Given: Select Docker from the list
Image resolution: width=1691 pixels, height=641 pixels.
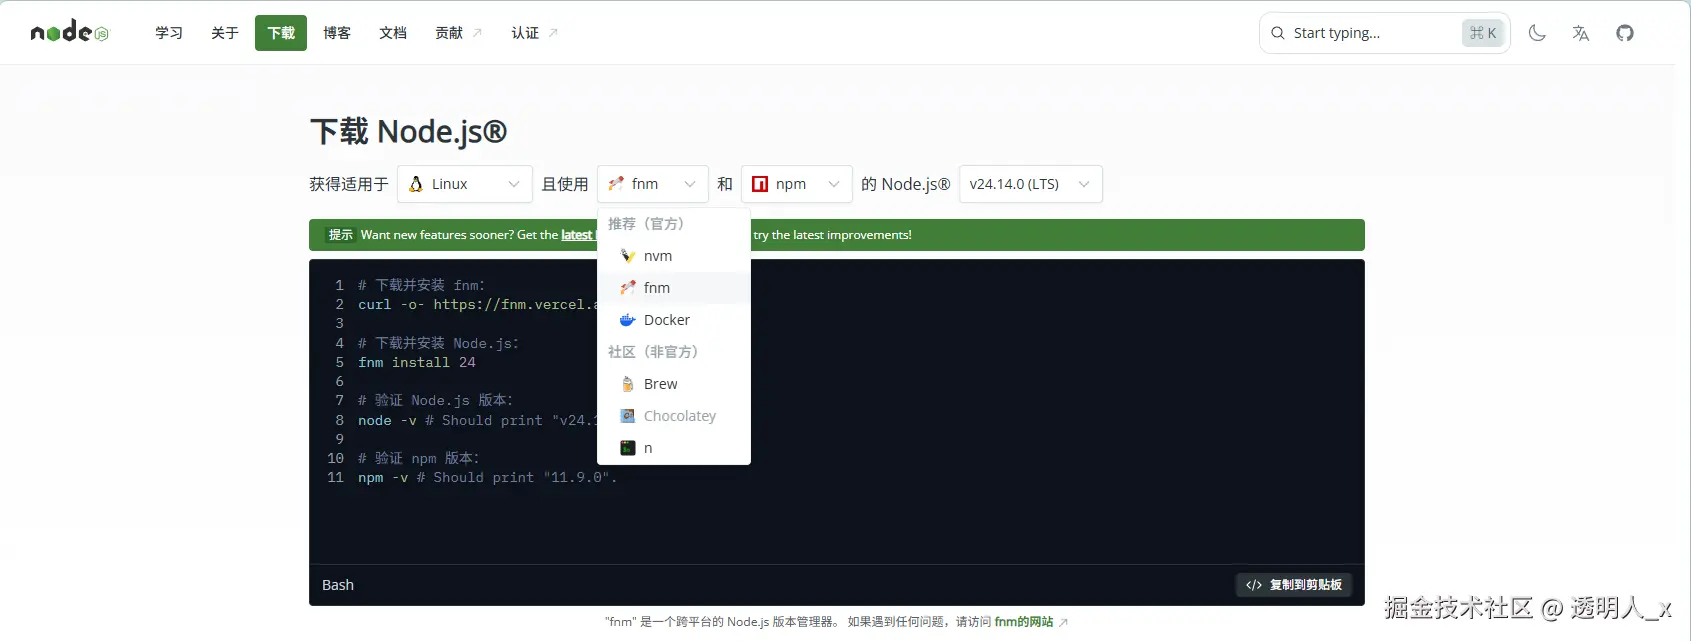Looking at the screenshot, I should [674, 320].
